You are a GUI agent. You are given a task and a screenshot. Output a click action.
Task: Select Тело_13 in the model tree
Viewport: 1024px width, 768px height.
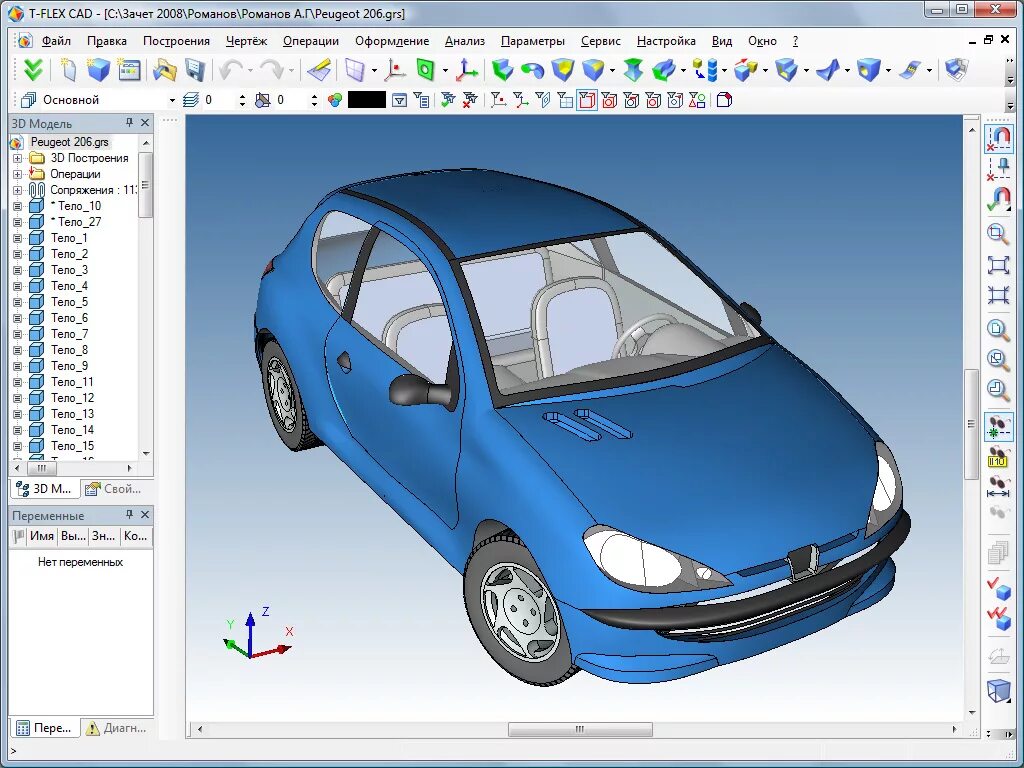(72, 414)
